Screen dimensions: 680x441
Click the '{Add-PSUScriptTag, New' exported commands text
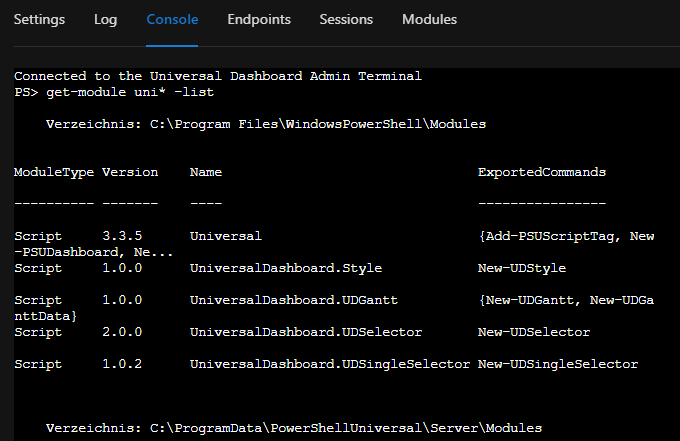[566, 236]
